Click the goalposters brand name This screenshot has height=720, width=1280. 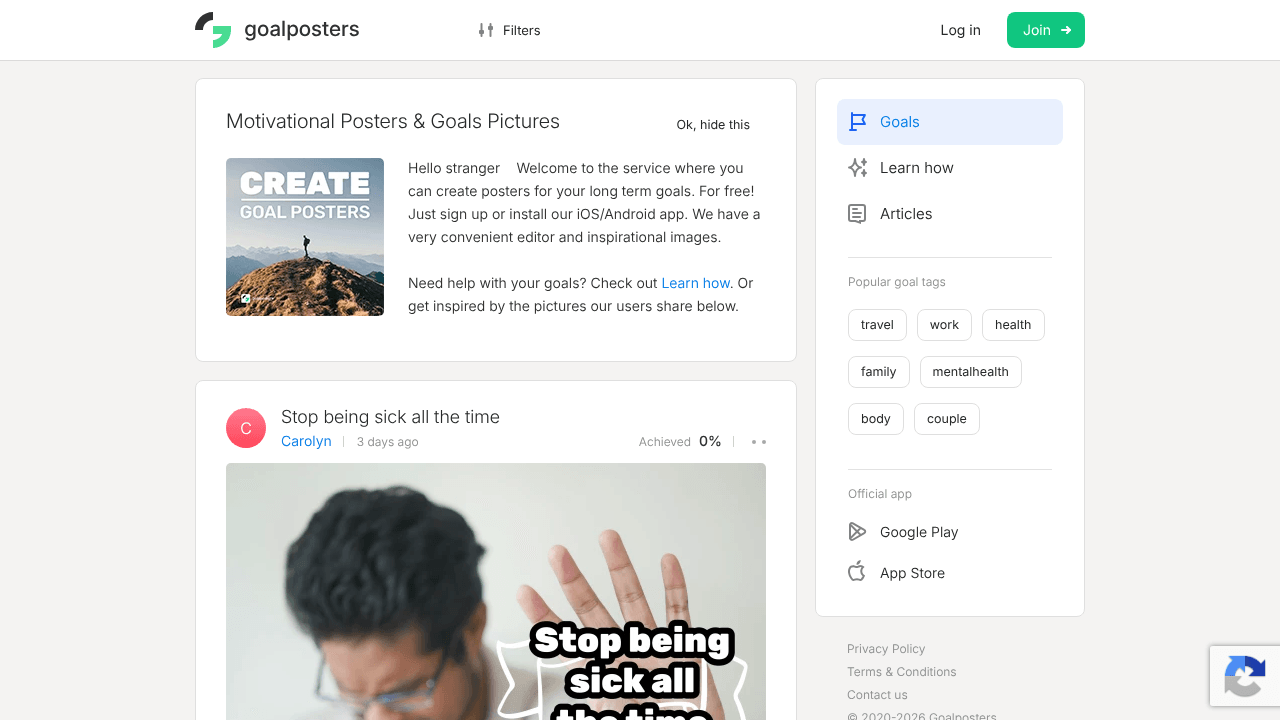click(302, 29)
